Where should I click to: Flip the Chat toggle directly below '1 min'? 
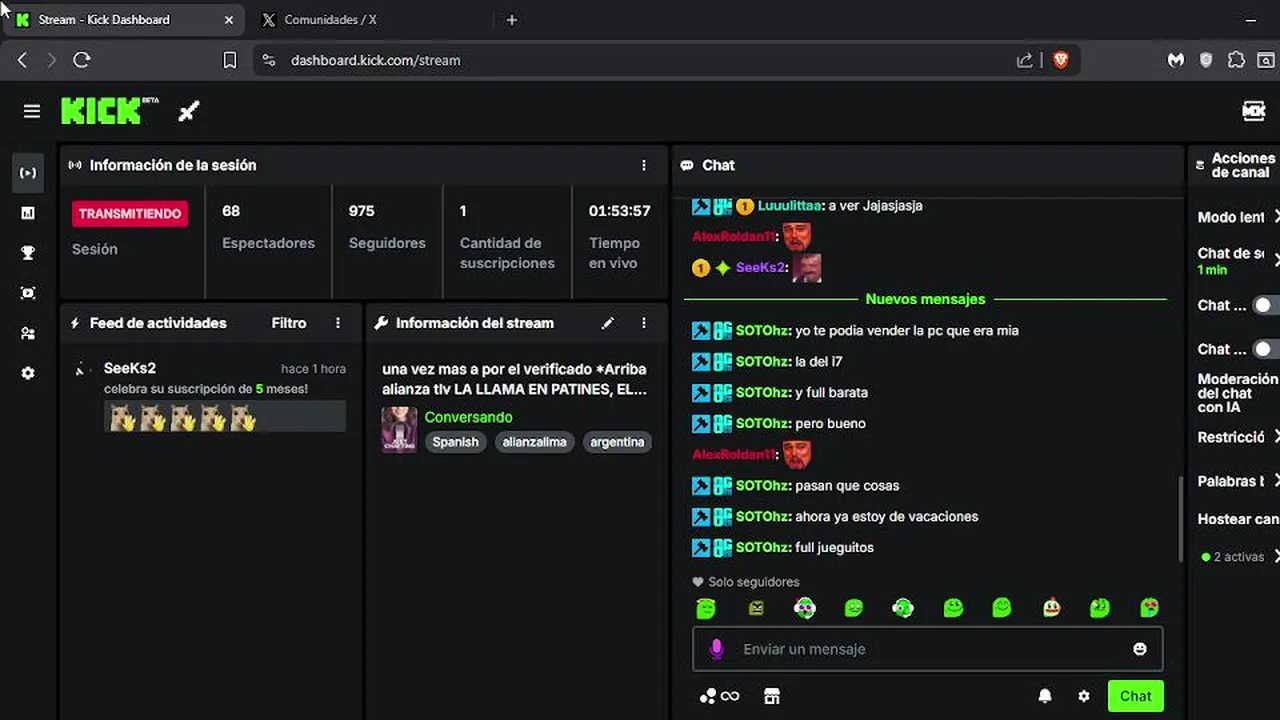1266,305
